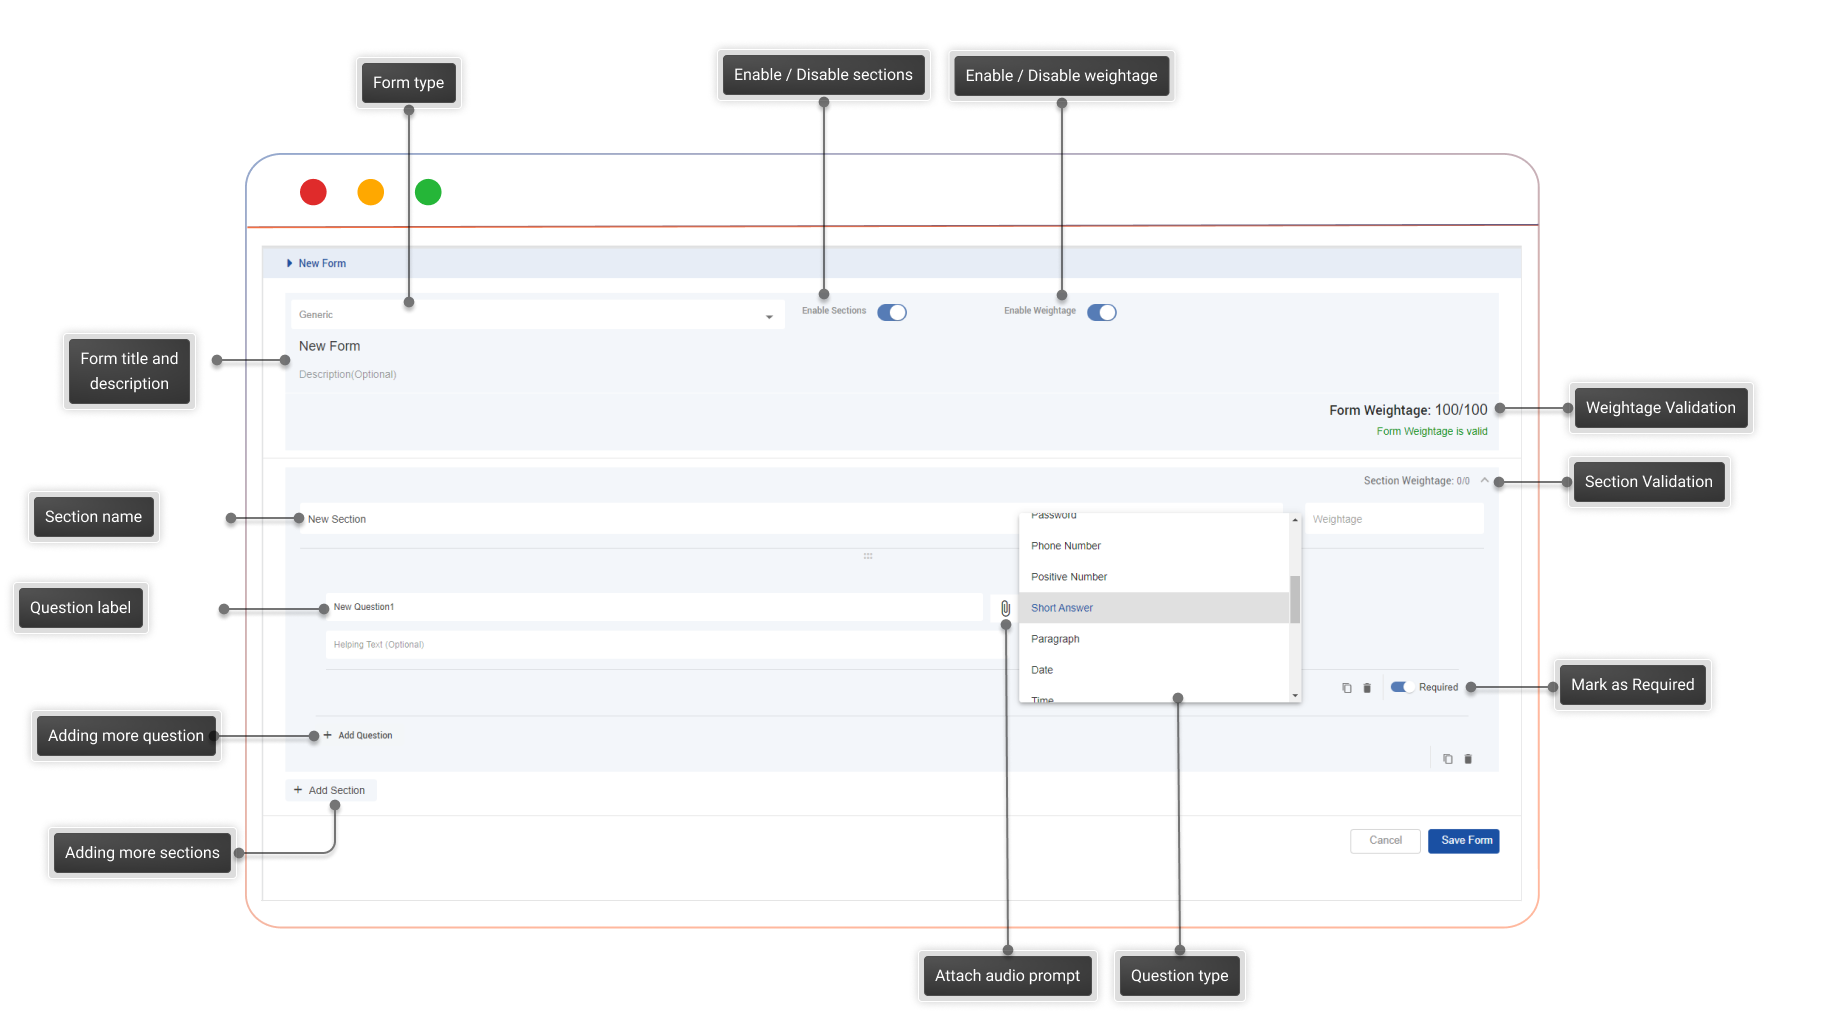Click the question type list scrollbar thumb
Viewport: 1847px width, 1025px height.
point(1295,599)
